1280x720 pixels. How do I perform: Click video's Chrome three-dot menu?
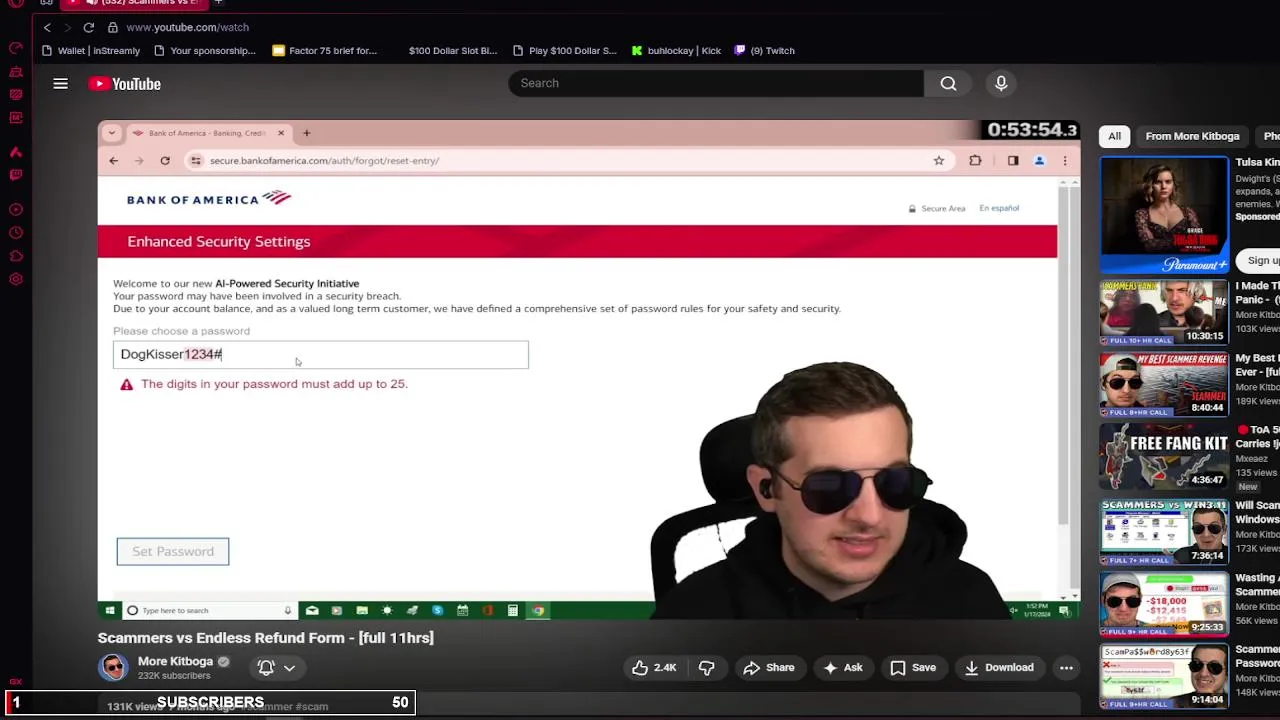[1065, 160]
